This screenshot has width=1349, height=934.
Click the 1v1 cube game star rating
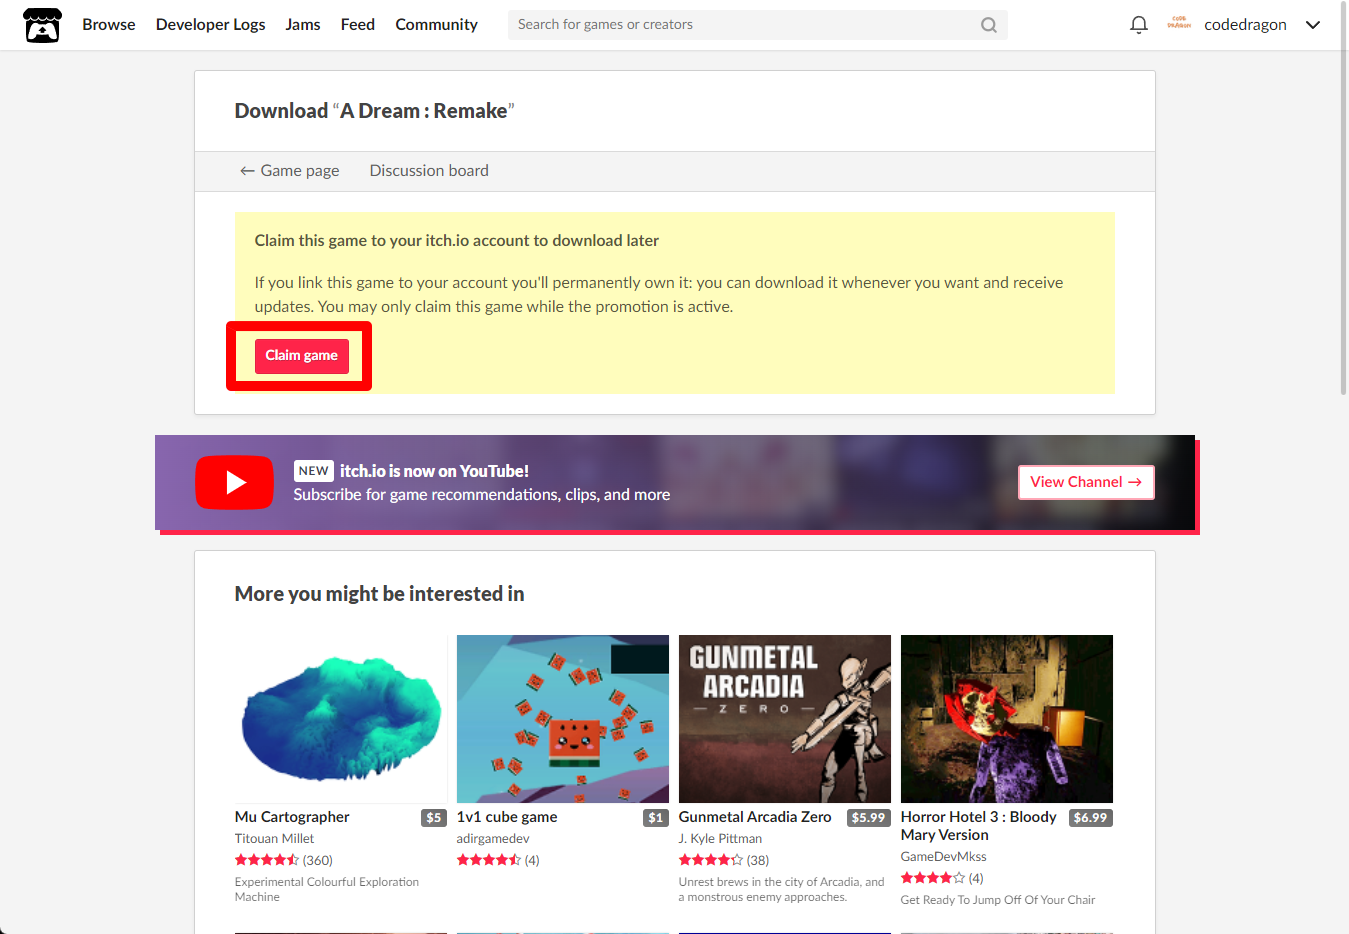click(498, 860)
